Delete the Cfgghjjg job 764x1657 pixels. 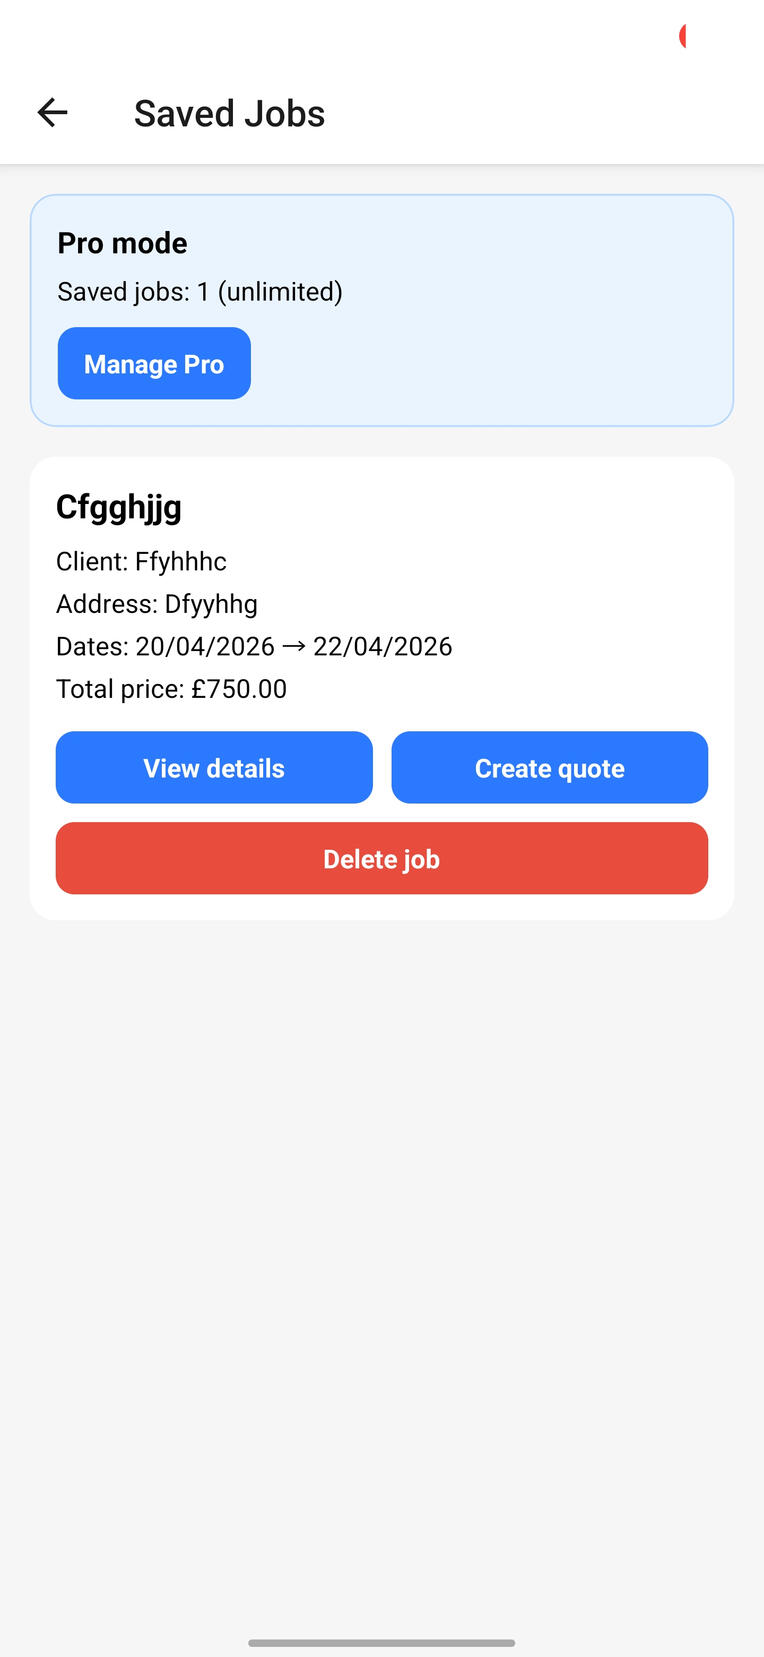[381, 859]
